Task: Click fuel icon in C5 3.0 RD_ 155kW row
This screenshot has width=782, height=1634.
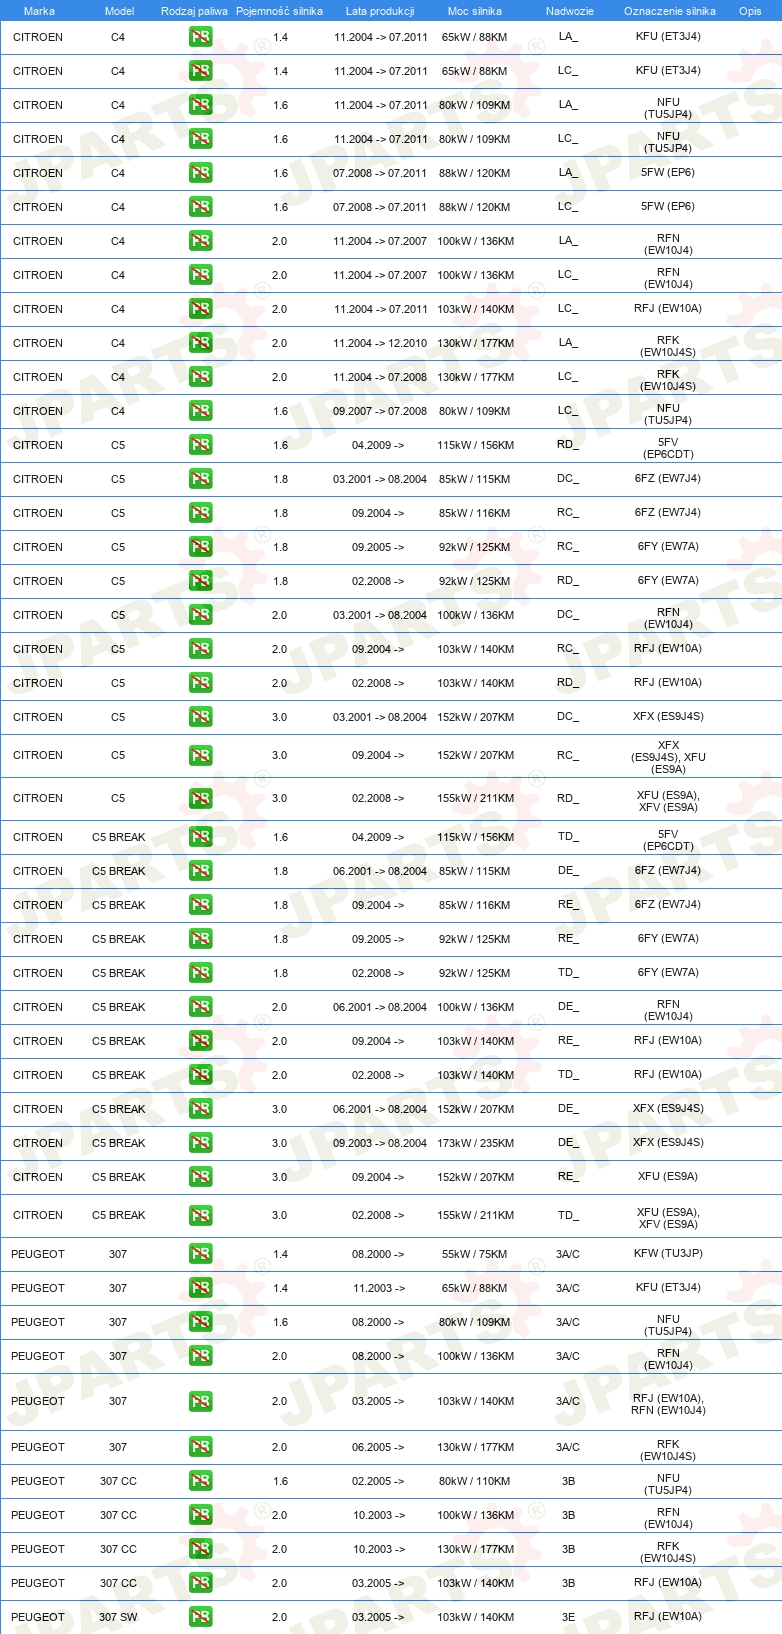Action: [201, 798]
